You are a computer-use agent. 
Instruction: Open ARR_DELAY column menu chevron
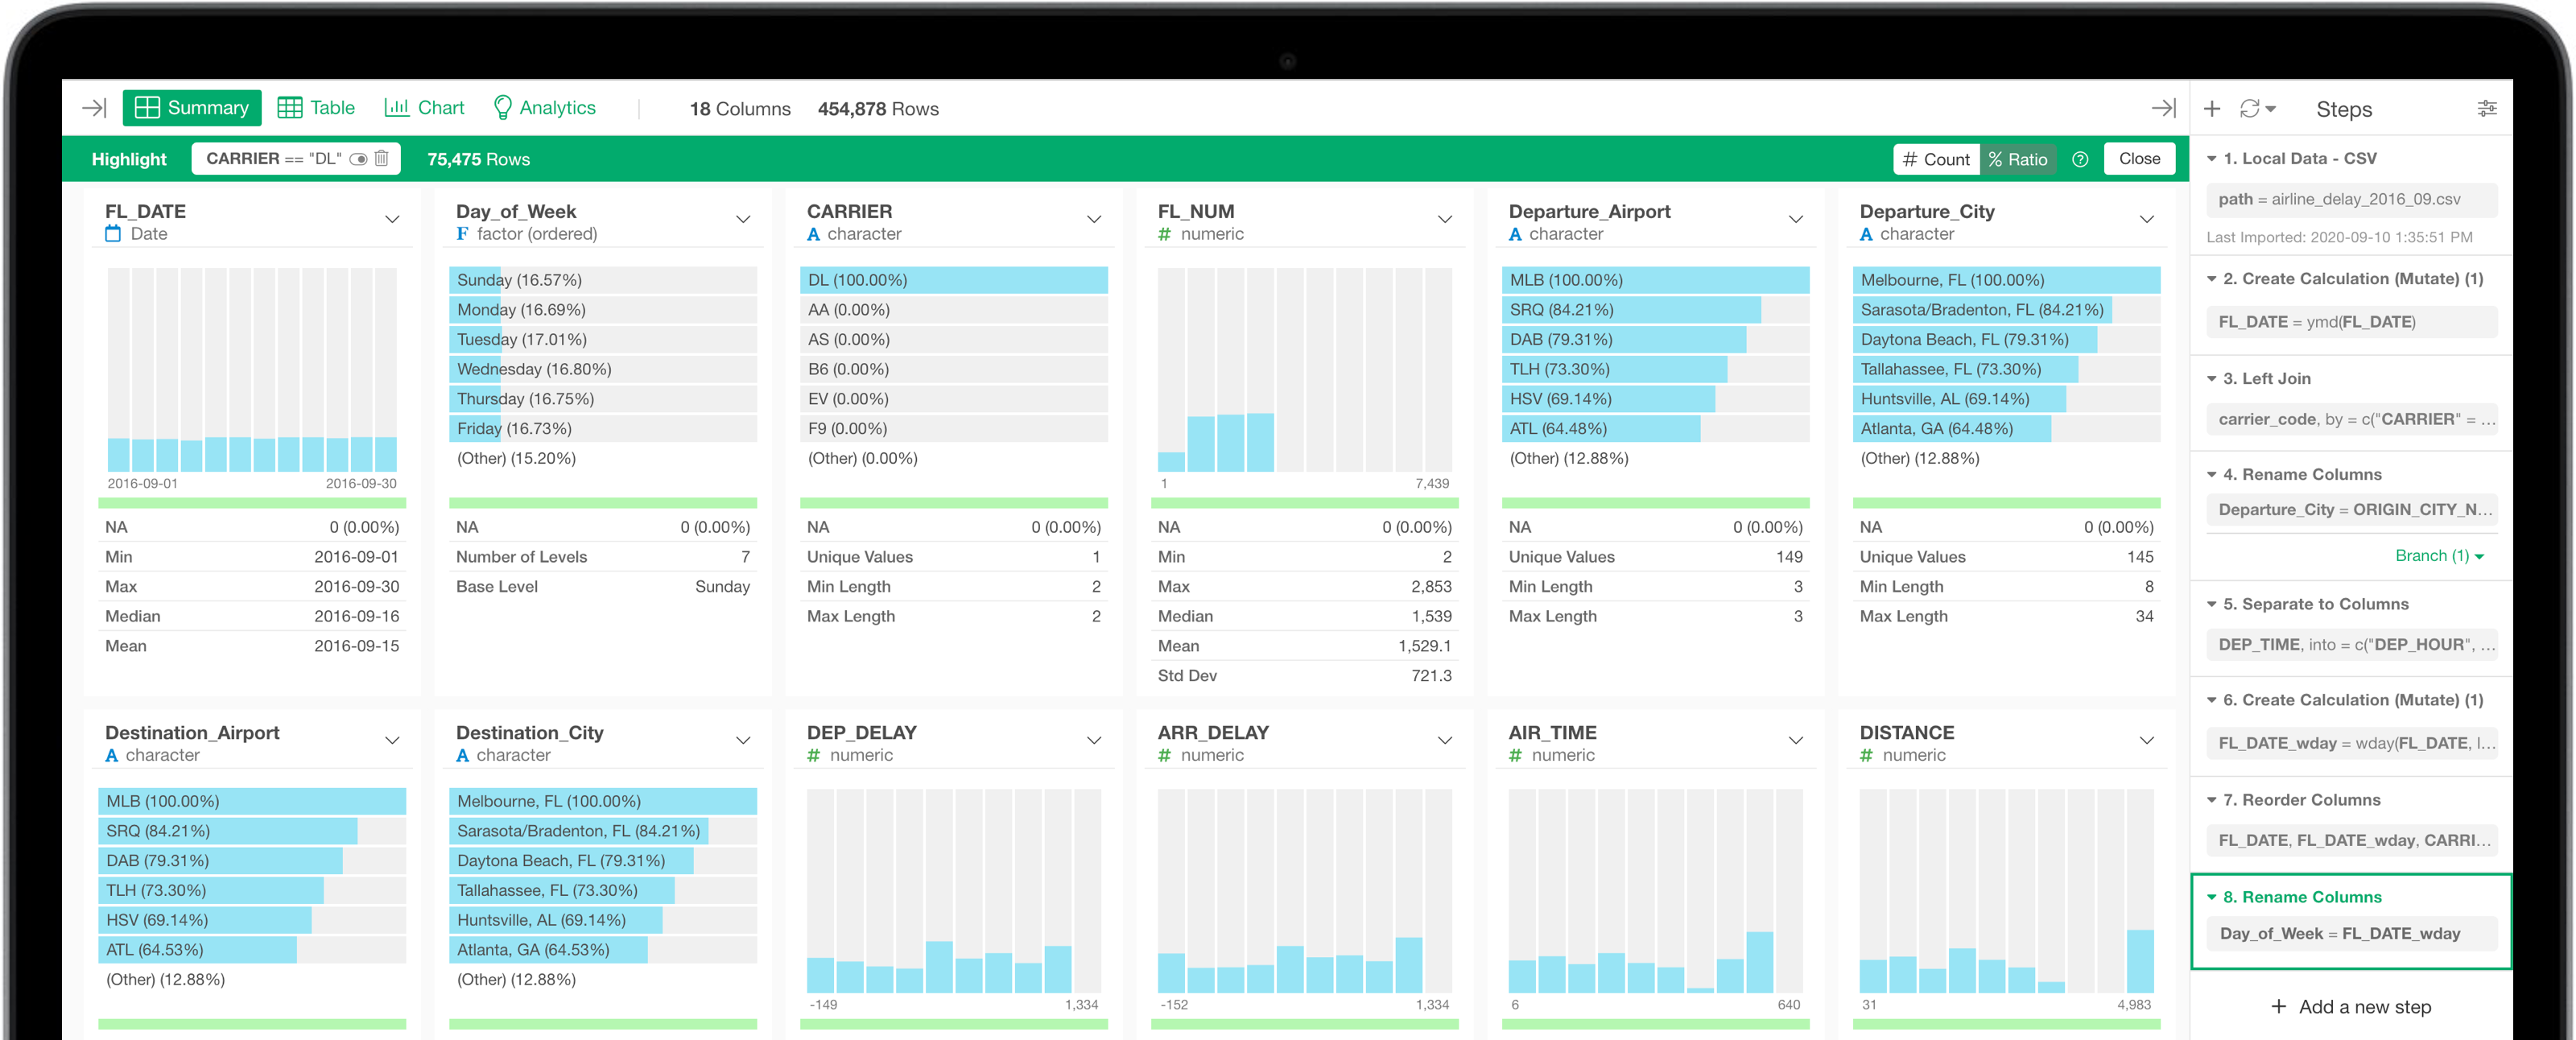pyautogui.click(x=1445, y=740)
